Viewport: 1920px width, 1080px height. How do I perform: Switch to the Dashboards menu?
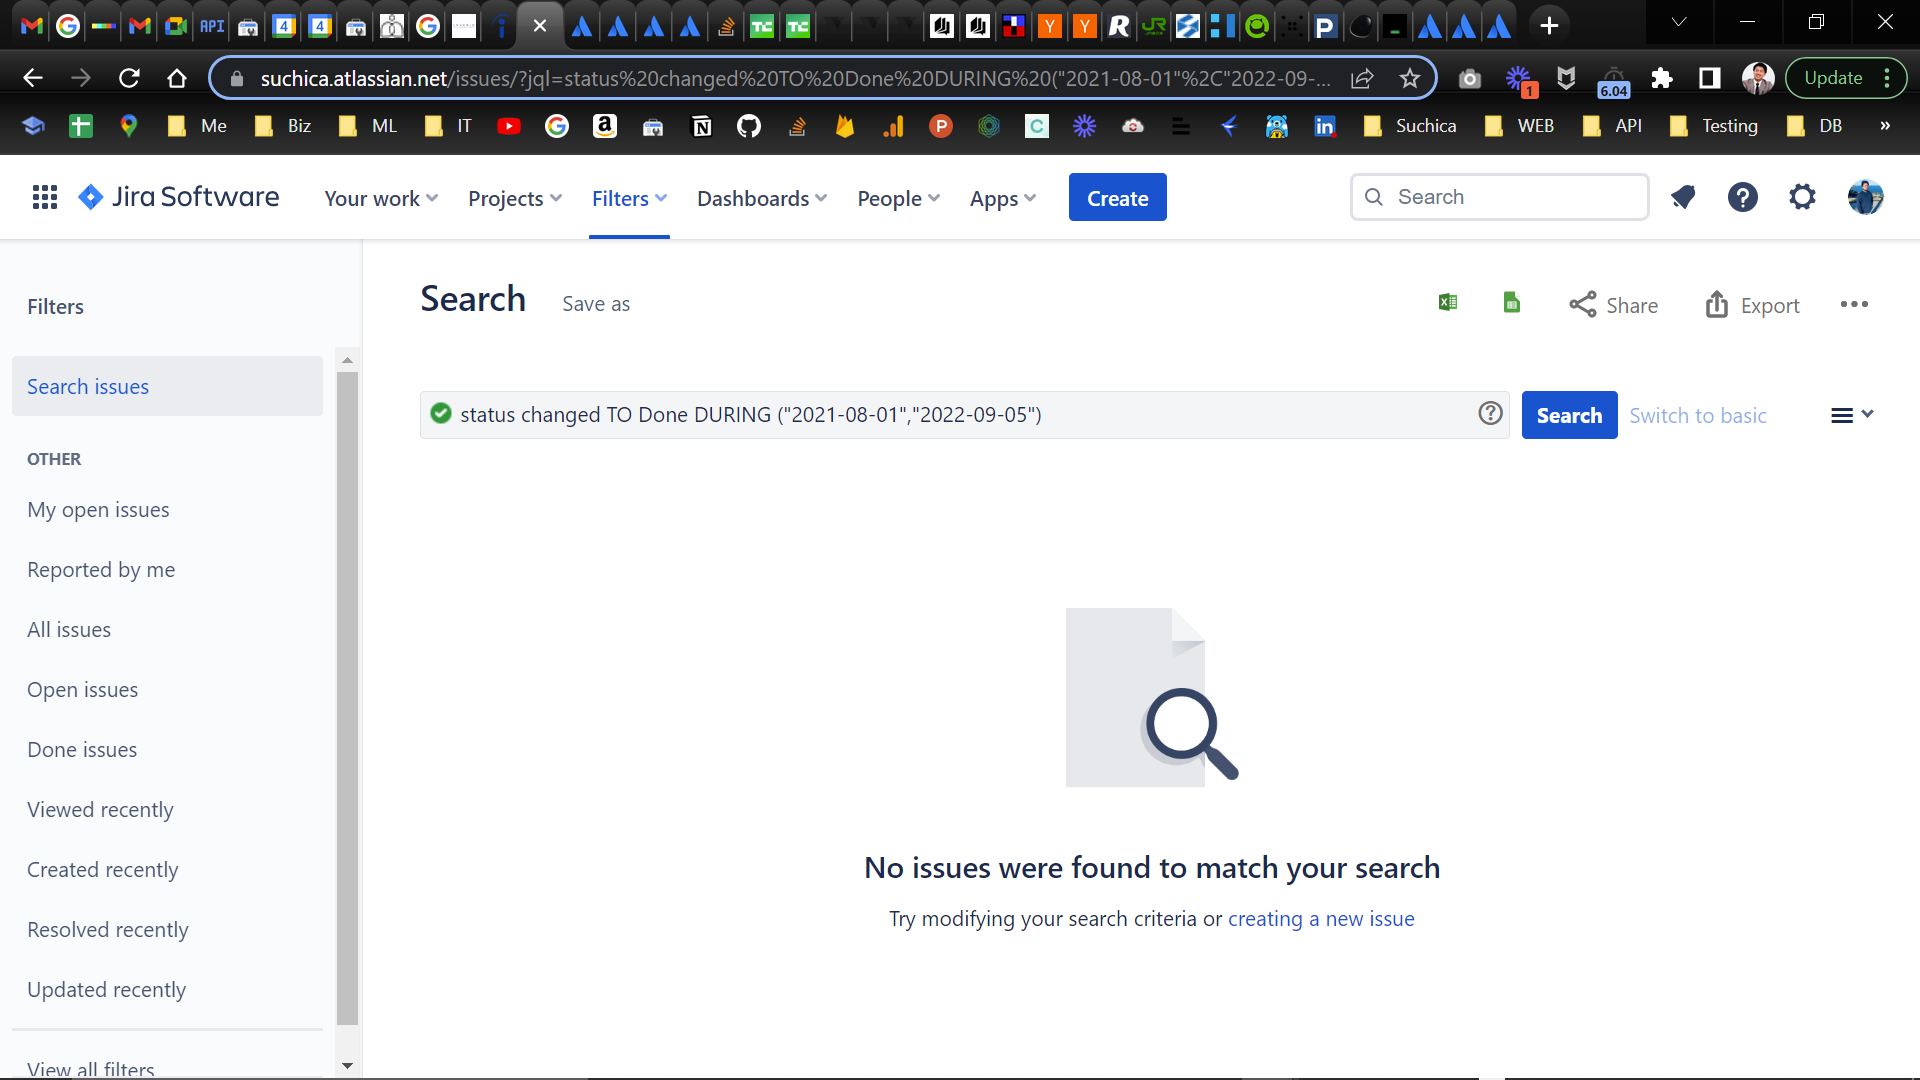(x=761, y=198)
